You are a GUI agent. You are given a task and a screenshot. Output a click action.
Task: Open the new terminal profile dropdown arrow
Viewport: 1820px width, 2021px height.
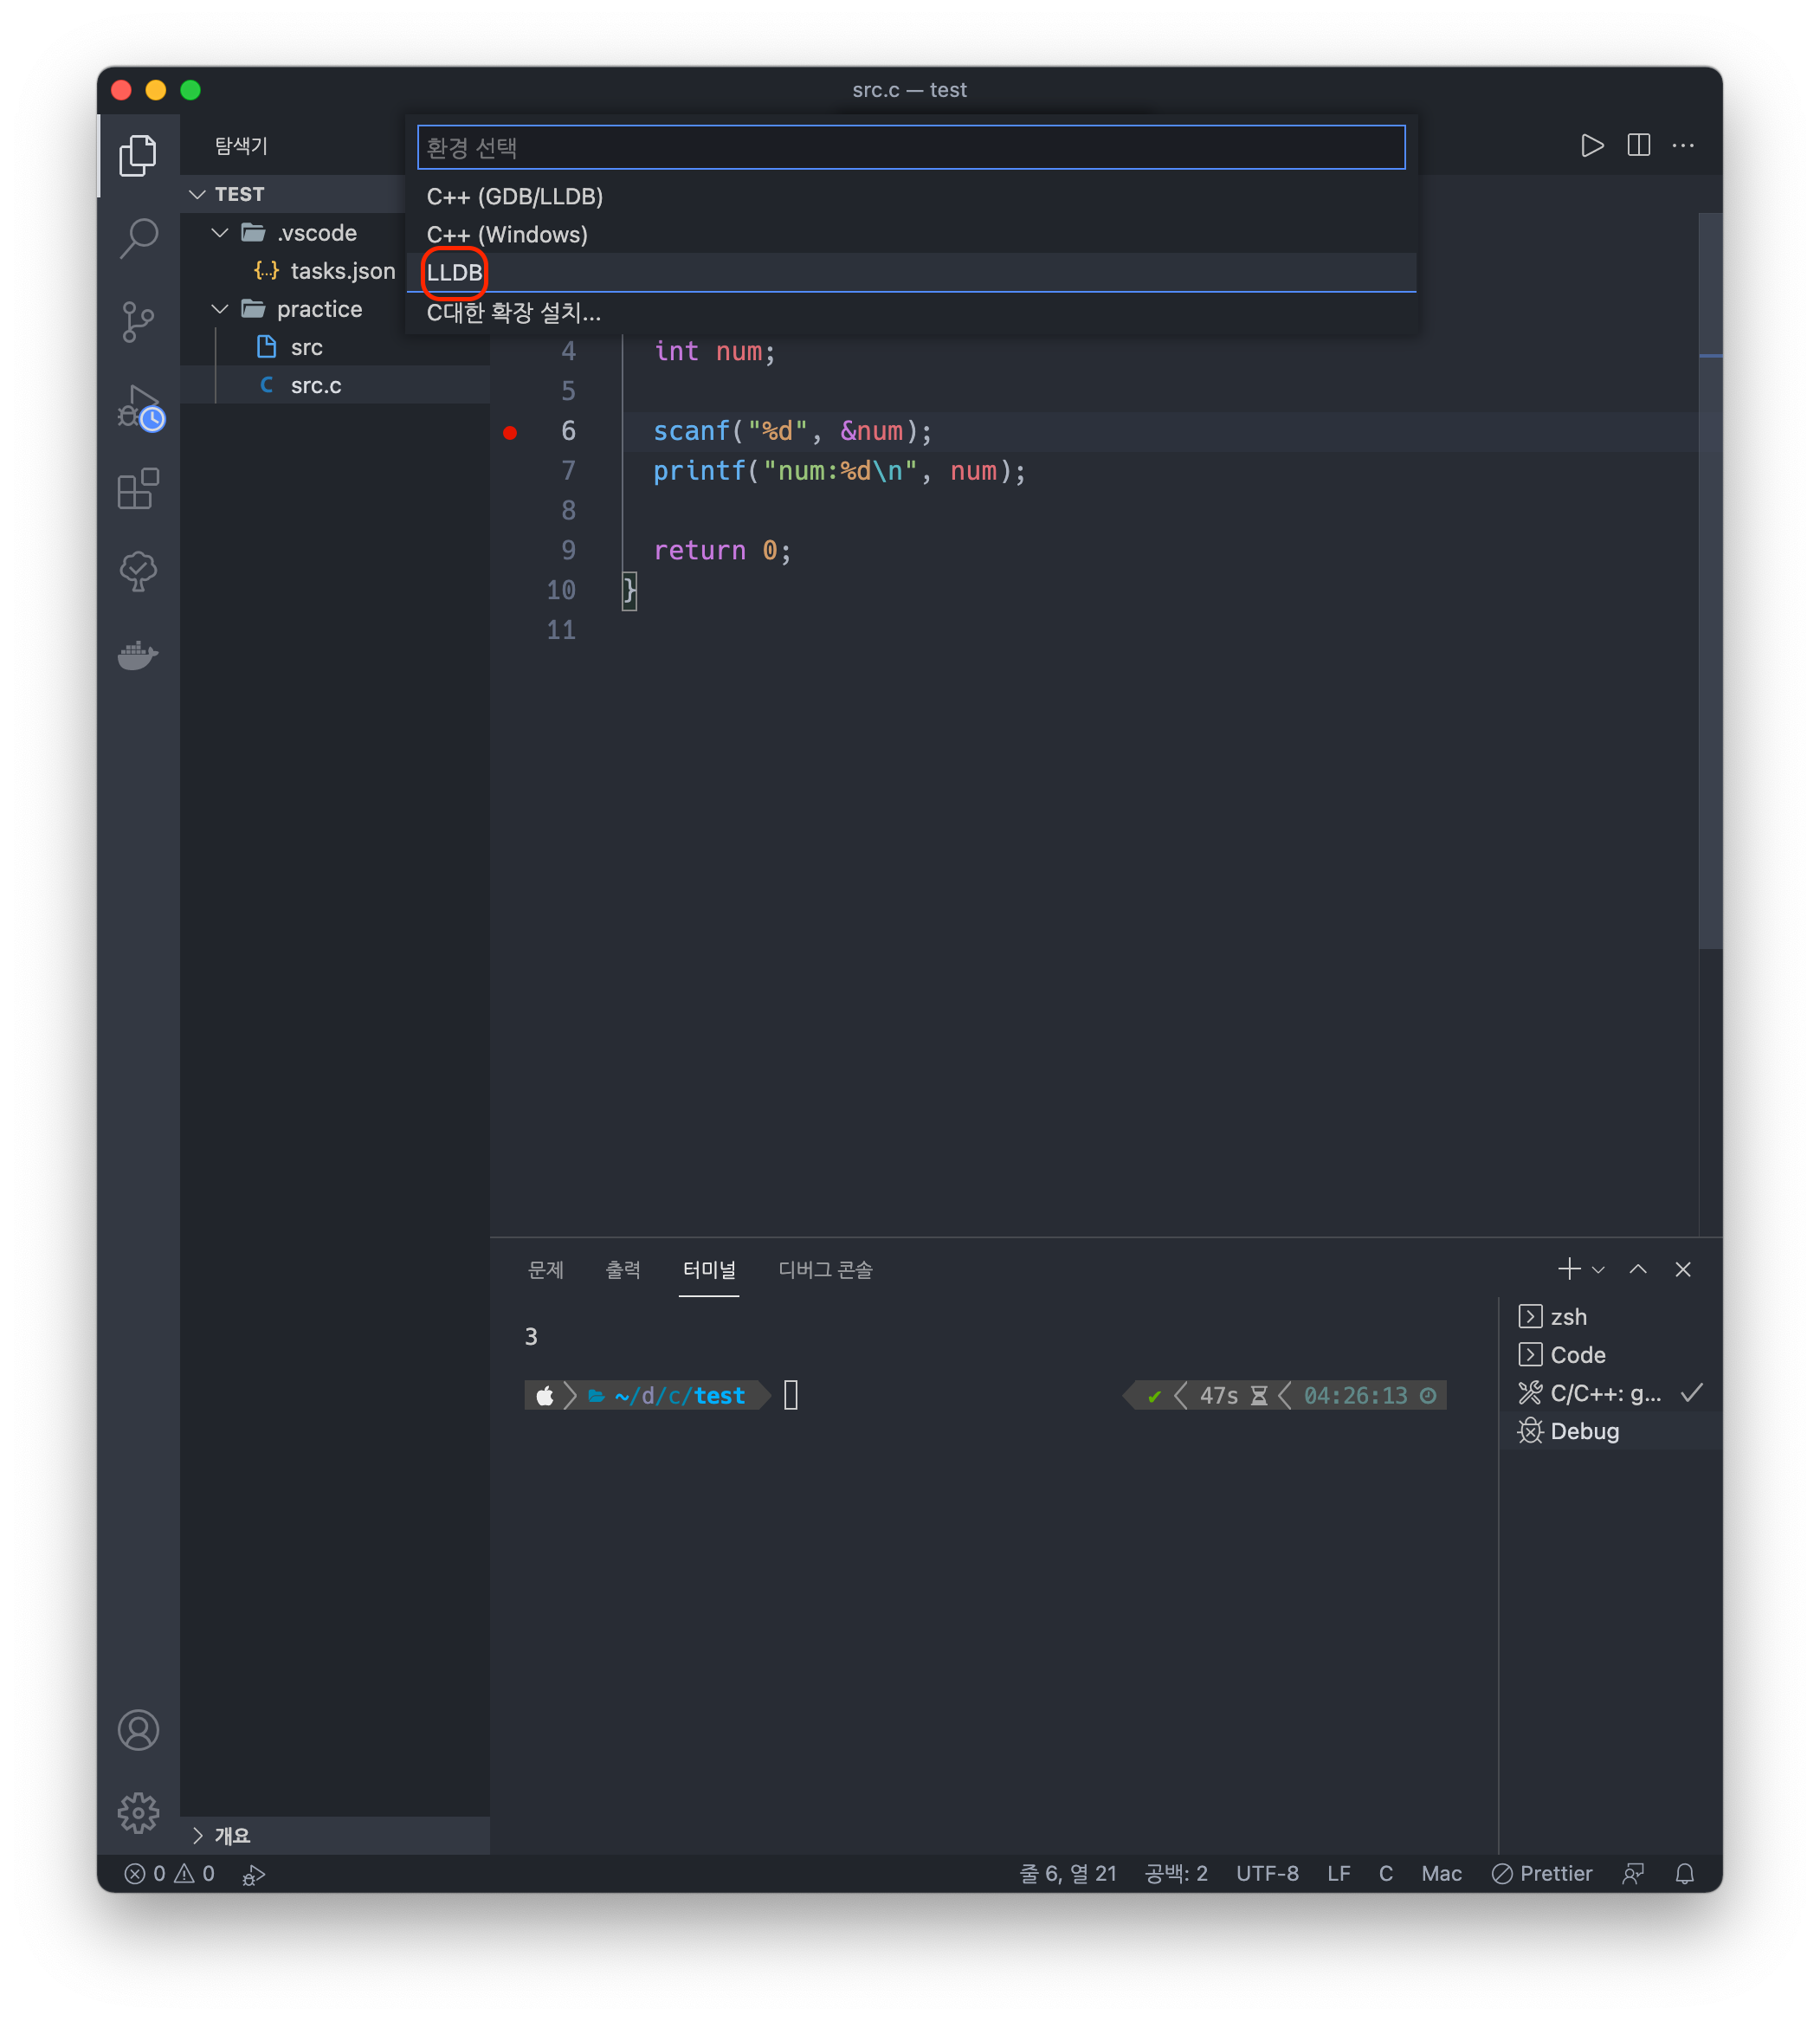pyautogui.click(x=1598, y=1270)
